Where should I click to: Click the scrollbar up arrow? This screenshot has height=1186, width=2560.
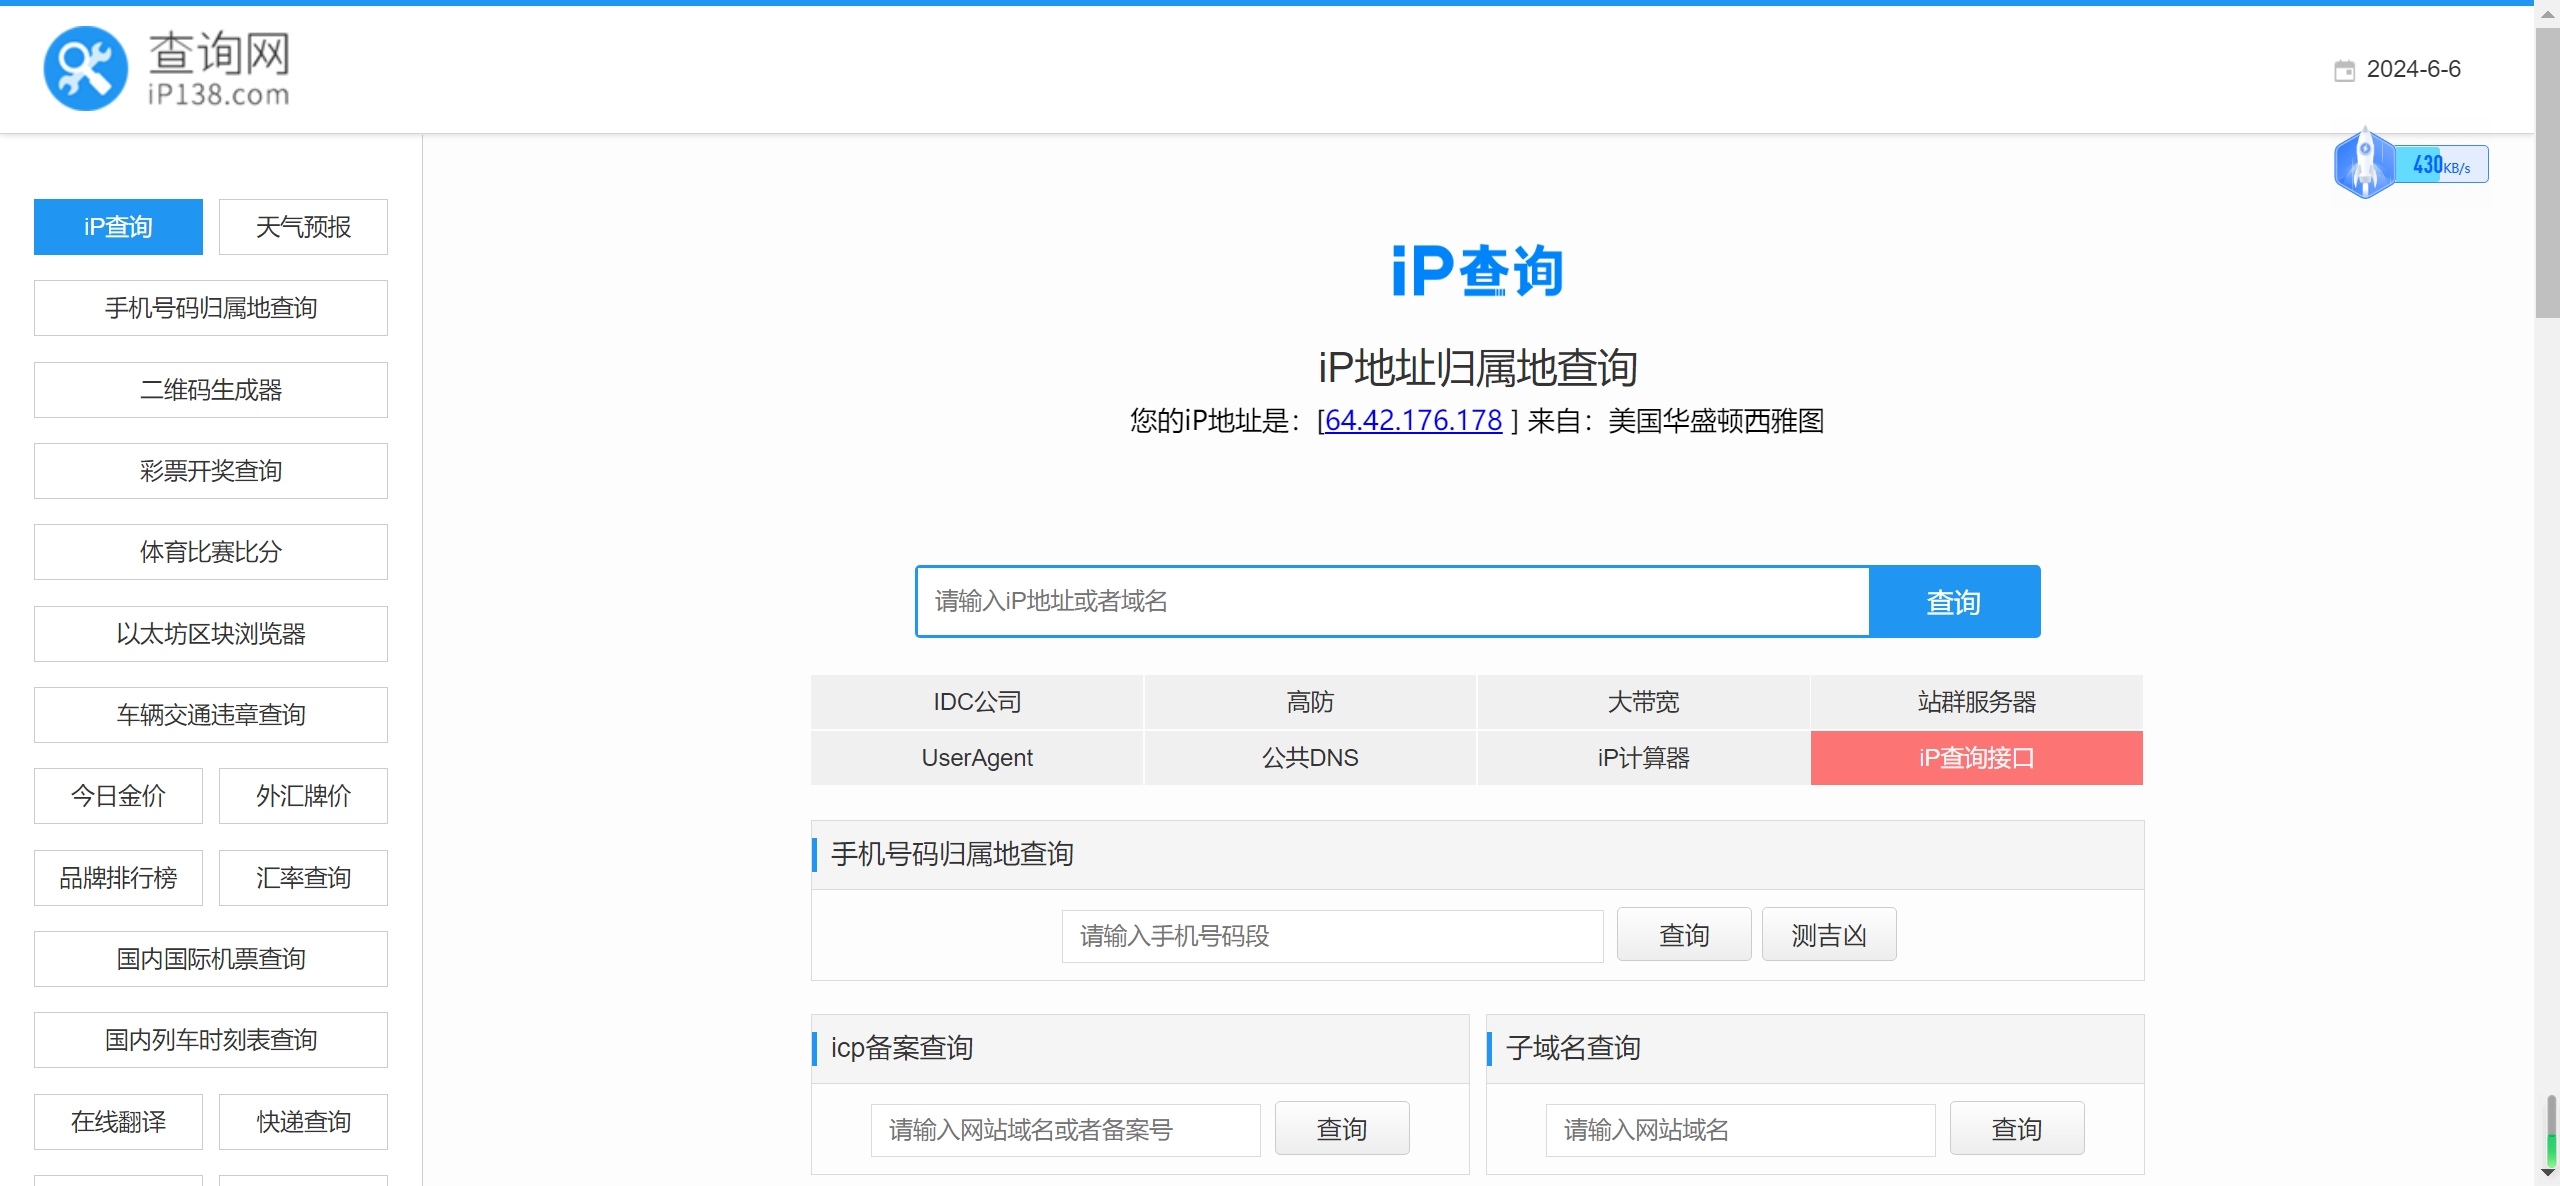click(x=2547, y=15)
